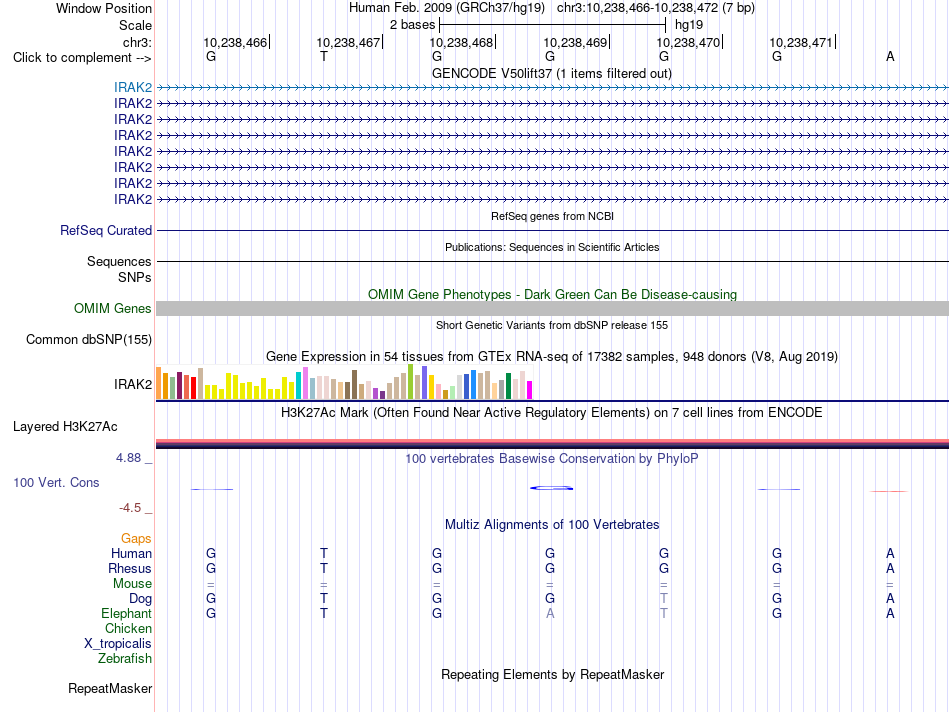Click position label 10,238,467

[348, 42]
